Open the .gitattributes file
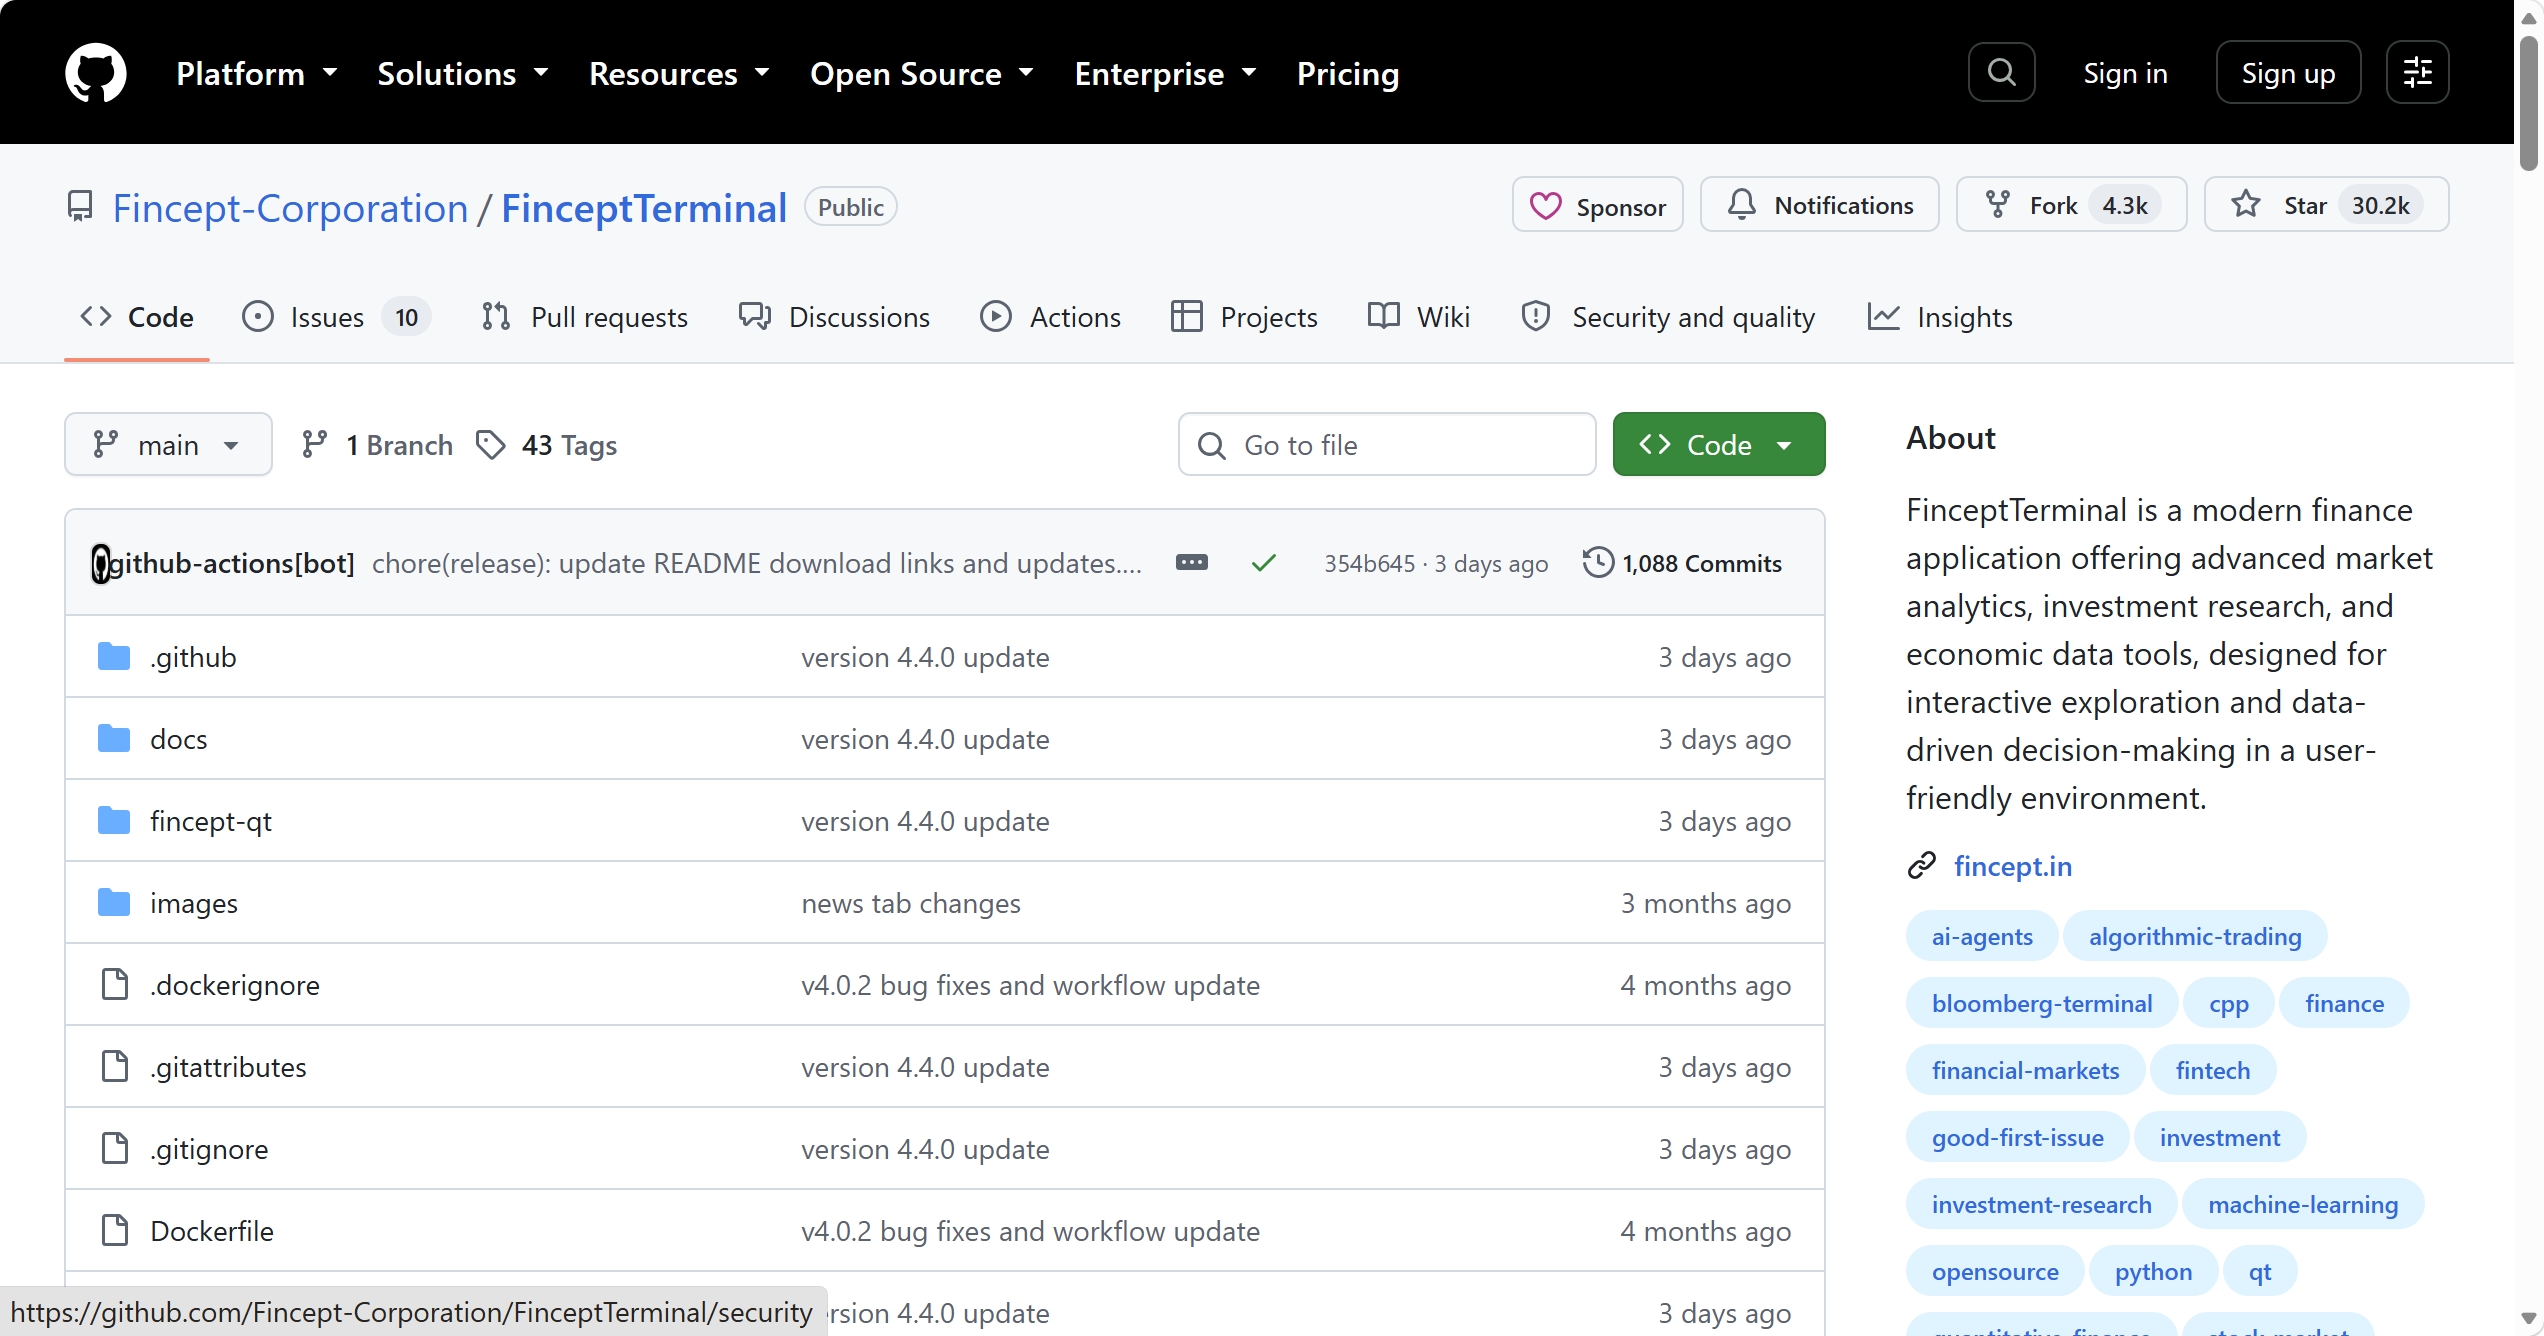Screen dimensions: 2544x1336 pyautogui.click(x=228, y=1067)
